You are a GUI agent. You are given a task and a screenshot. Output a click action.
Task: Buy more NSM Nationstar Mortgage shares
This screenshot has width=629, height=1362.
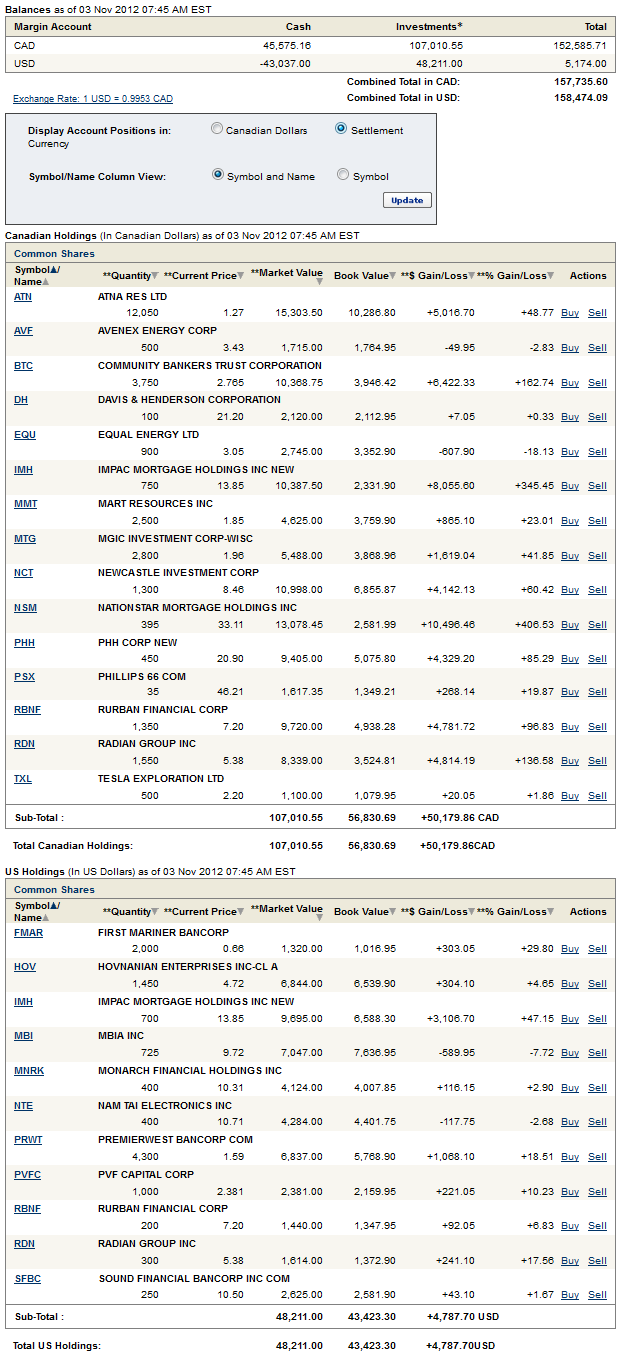coord(569,625)
